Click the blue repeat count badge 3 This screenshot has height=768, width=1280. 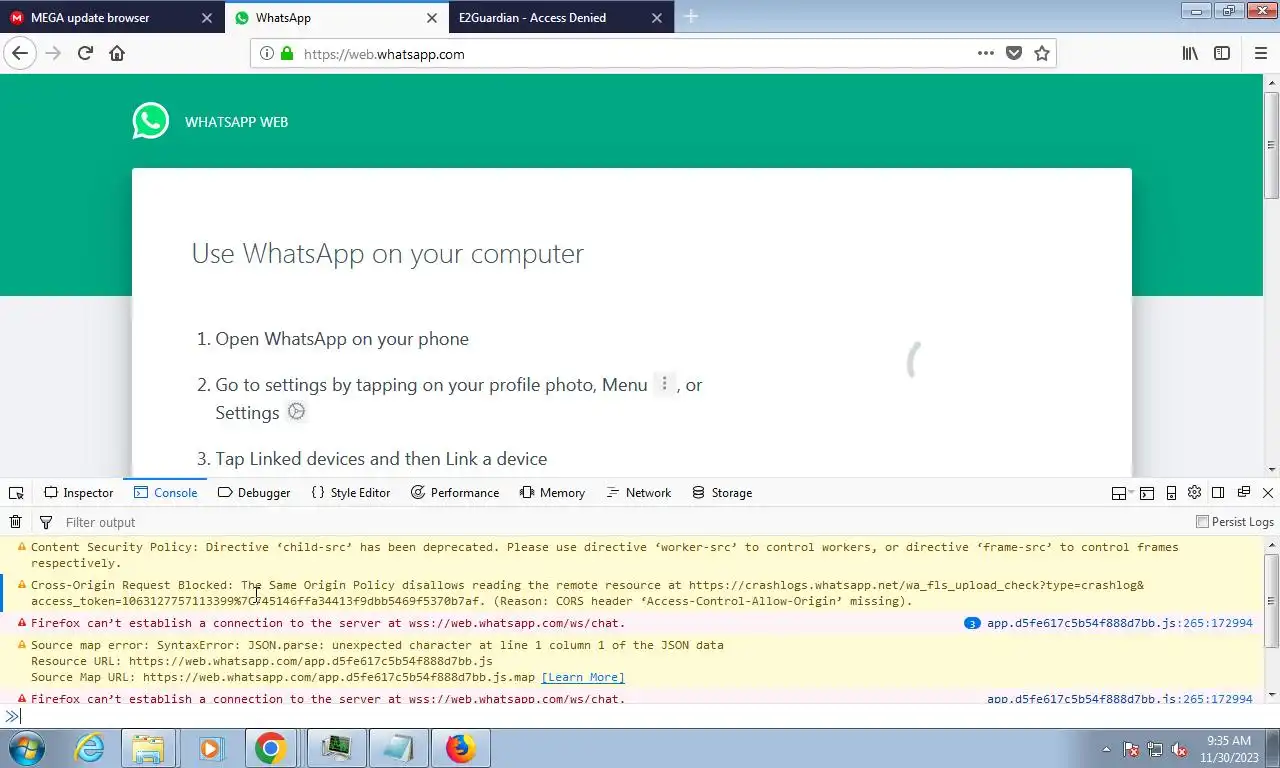click(x=971, y=623)
